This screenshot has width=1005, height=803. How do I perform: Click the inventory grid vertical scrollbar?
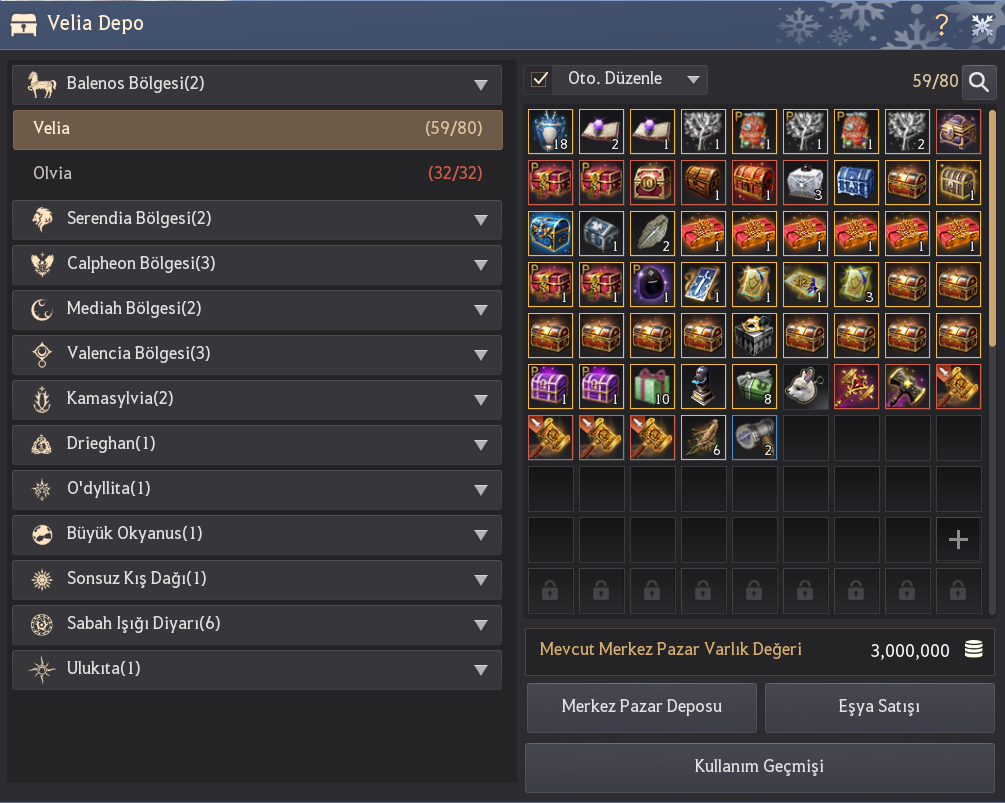[992, 231]
